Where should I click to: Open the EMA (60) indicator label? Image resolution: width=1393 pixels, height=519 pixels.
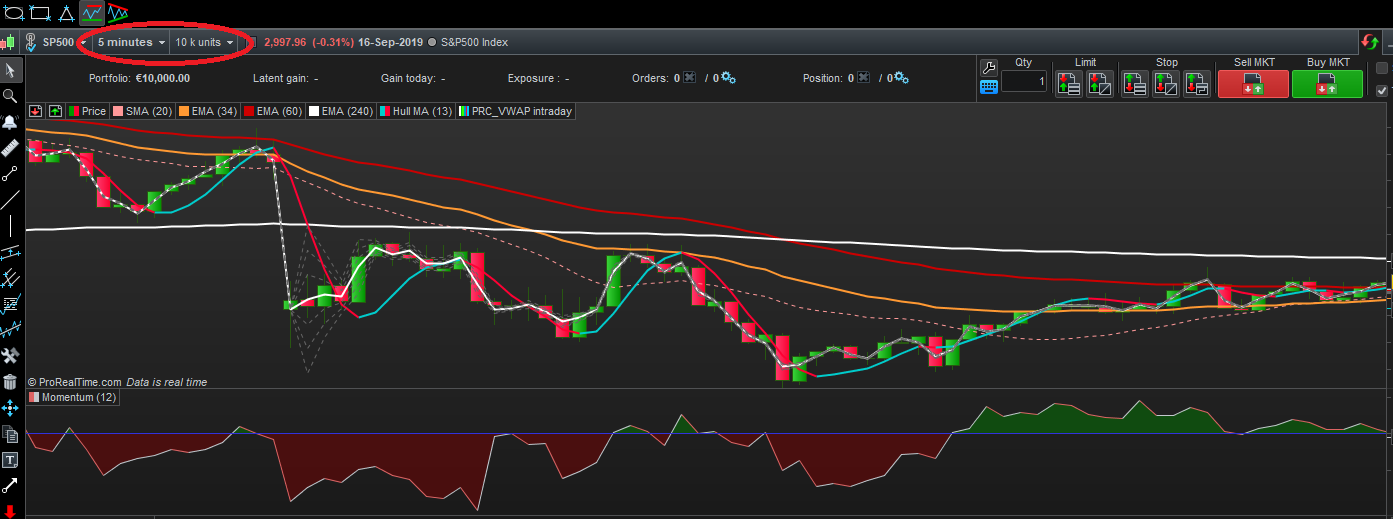point(273,111)
